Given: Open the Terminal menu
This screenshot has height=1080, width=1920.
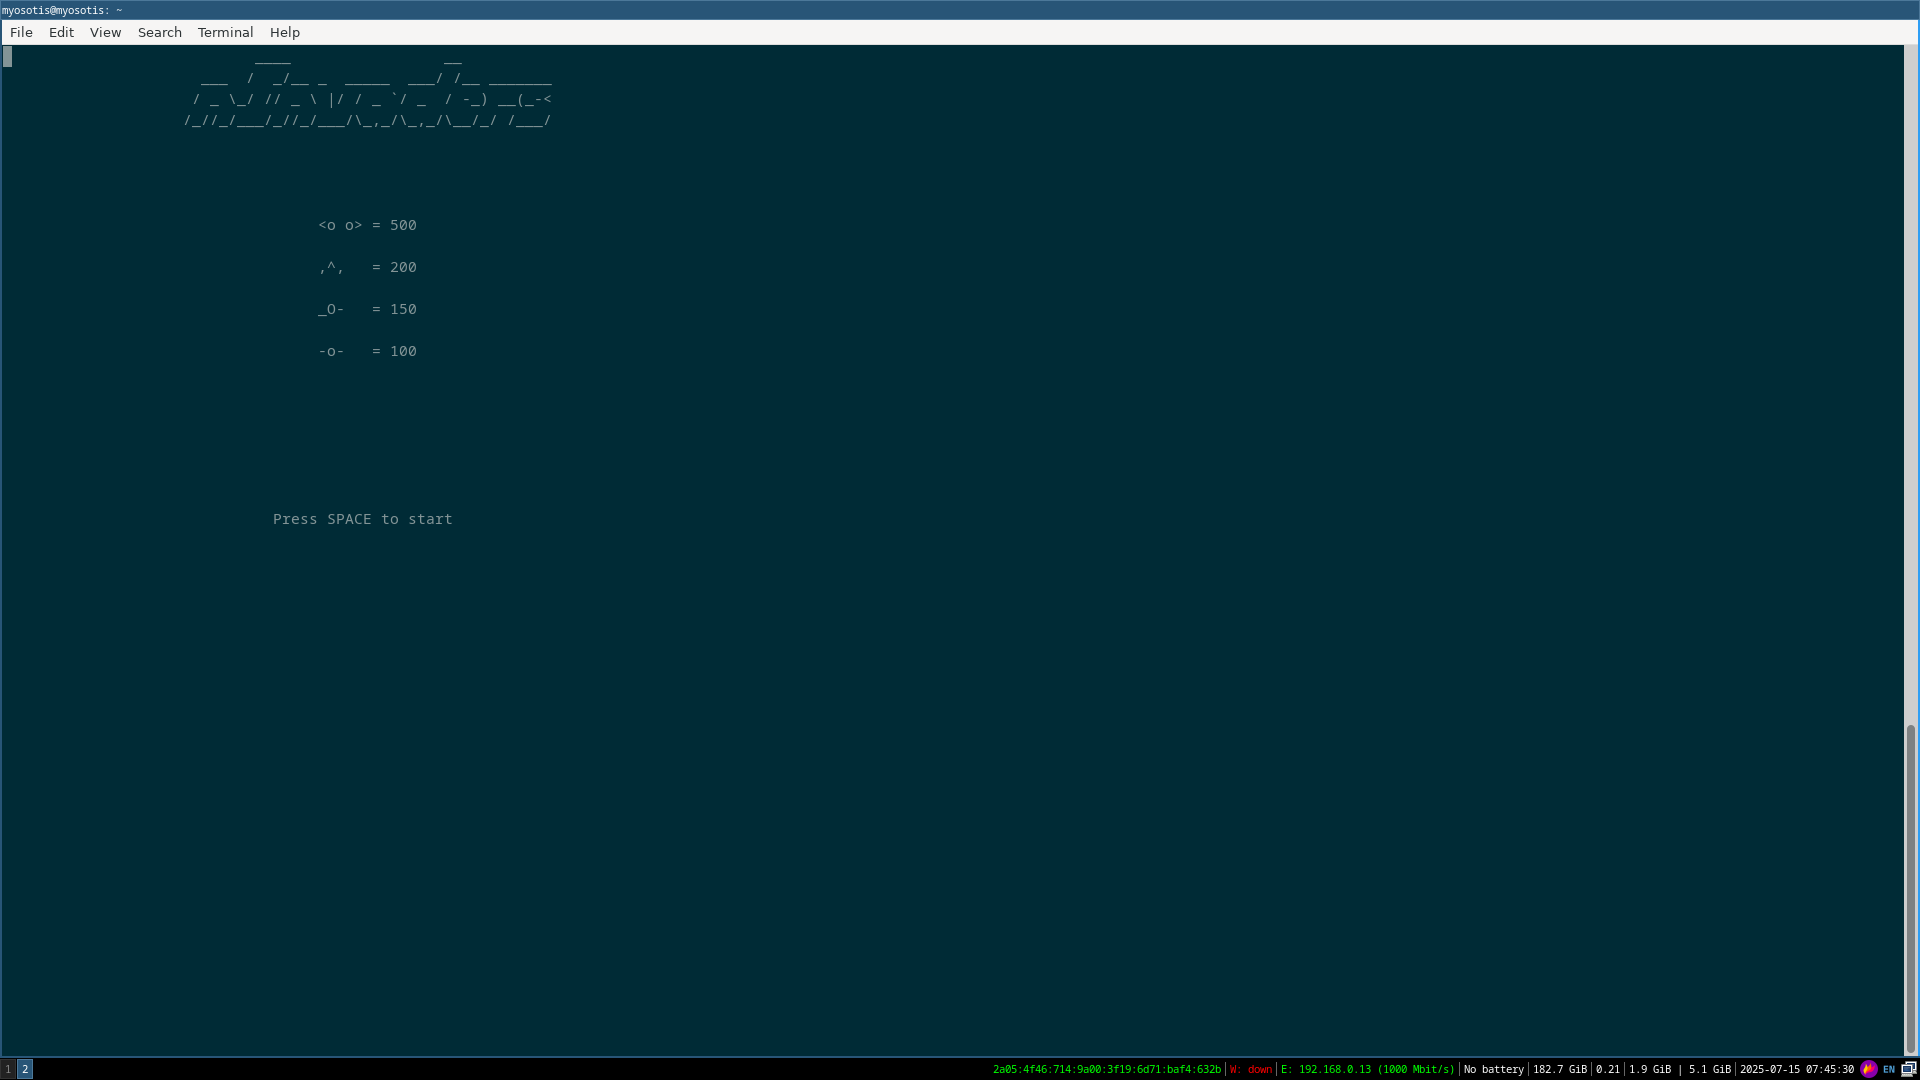Looking at the screenshot, I should point(225,32).
